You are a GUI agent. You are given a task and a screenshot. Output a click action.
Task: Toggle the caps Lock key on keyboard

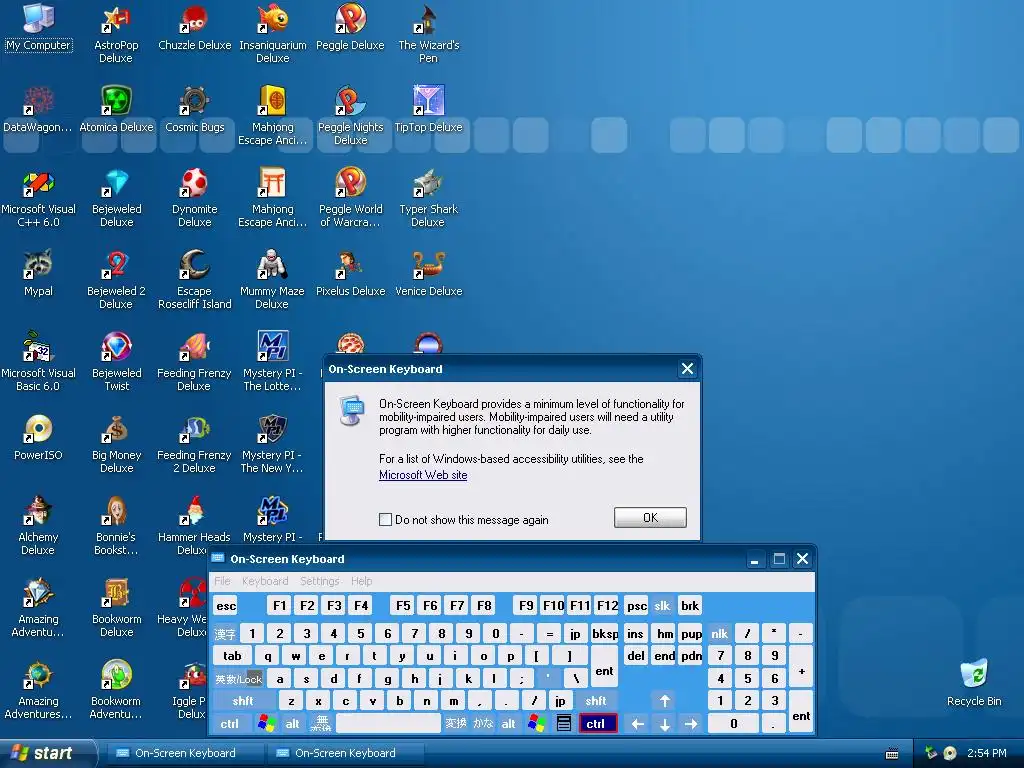(x=238, y=679)
